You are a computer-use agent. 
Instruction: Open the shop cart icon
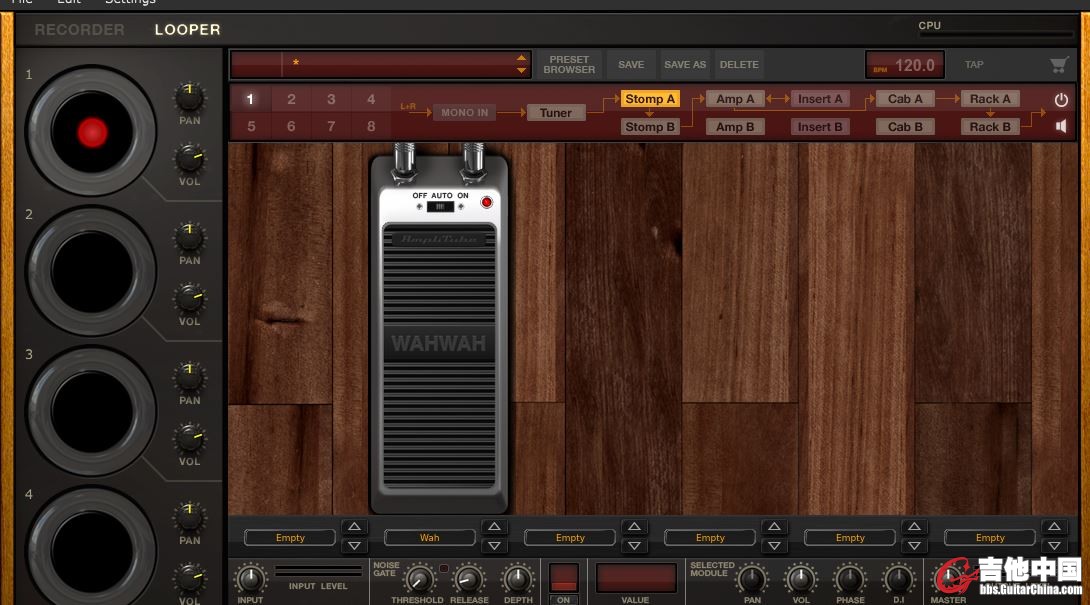tap(1058, 65)
